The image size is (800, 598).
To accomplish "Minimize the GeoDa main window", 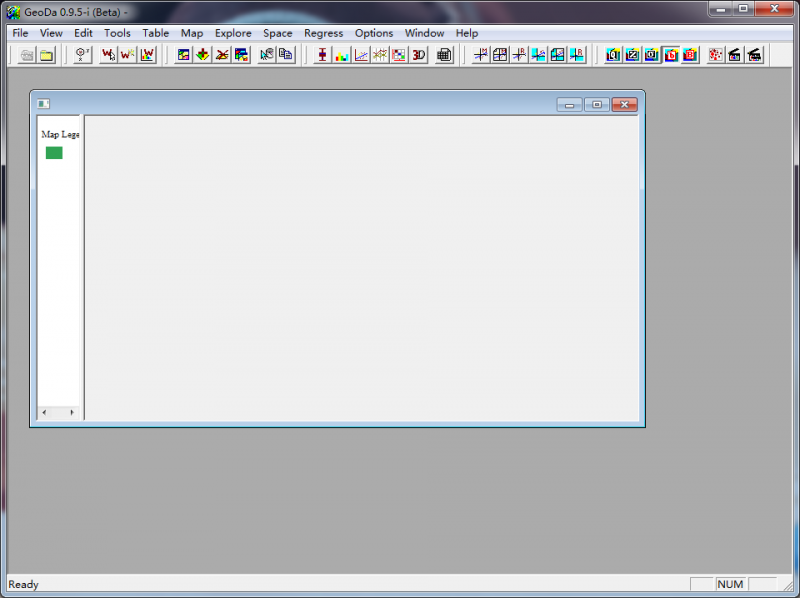I will (x=721, y=9).
